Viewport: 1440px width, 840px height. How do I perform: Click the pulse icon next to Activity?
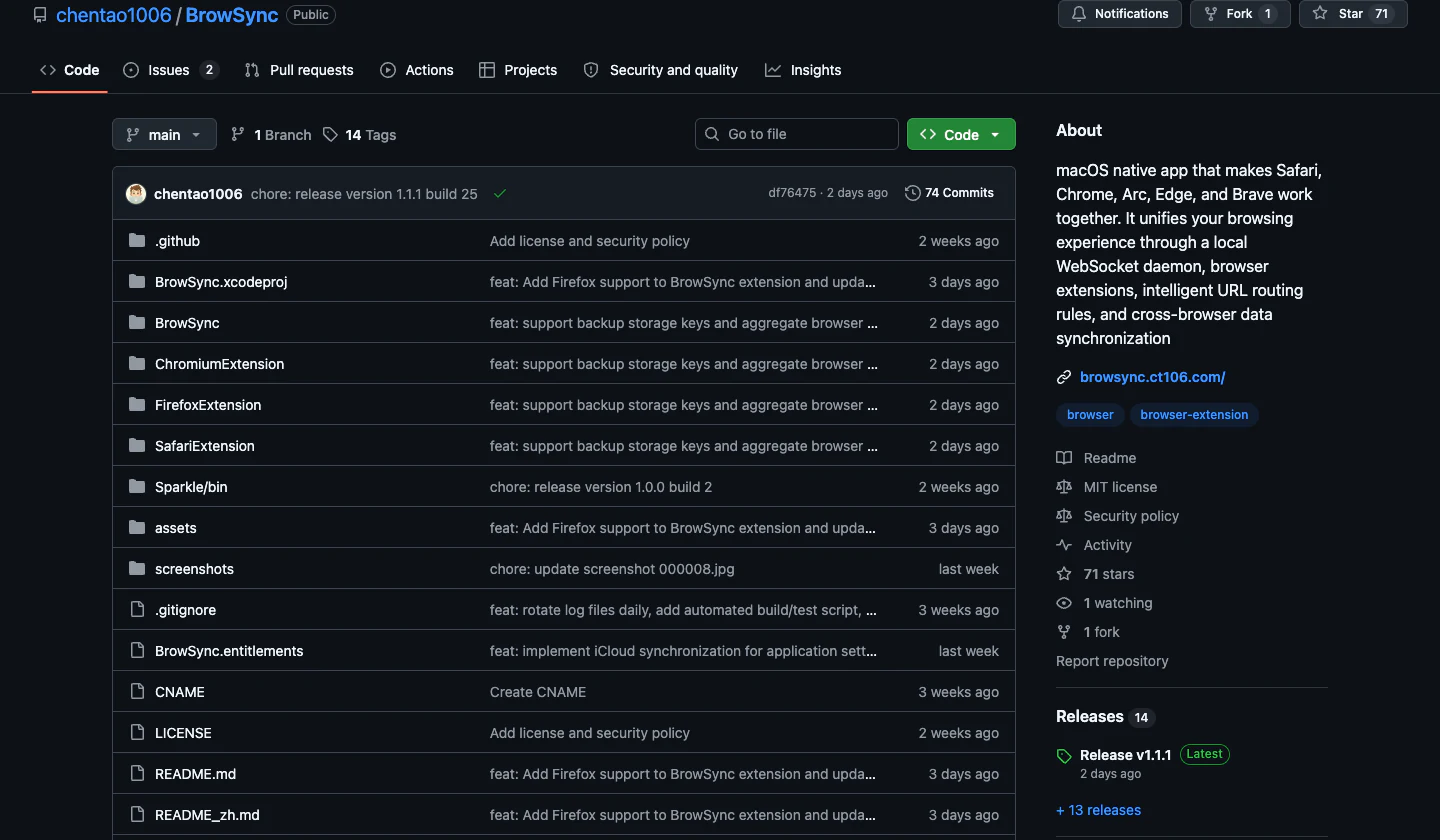pyautogui.click(x=1064, y=545)
